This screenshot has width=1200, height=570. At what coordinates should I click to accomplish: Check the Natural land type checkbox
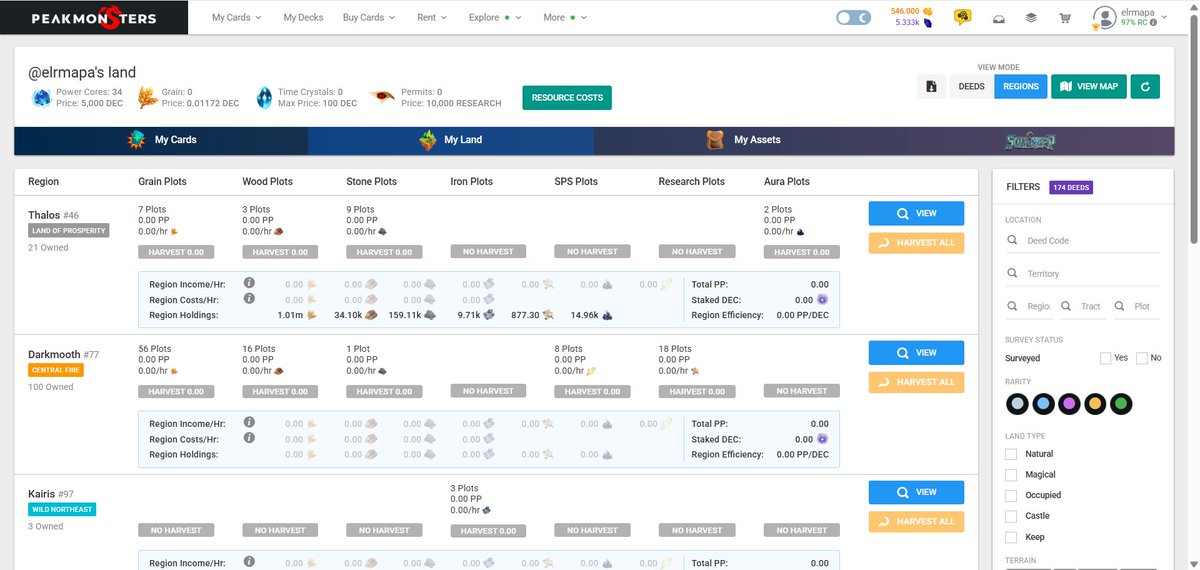pyautogui.click(x=1011, y=454)
